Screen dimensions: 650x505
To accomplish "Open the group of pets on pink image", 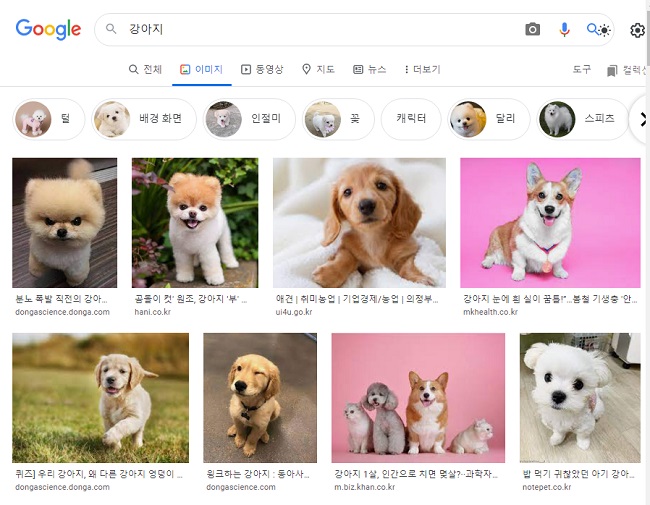I will coord(418,398).
